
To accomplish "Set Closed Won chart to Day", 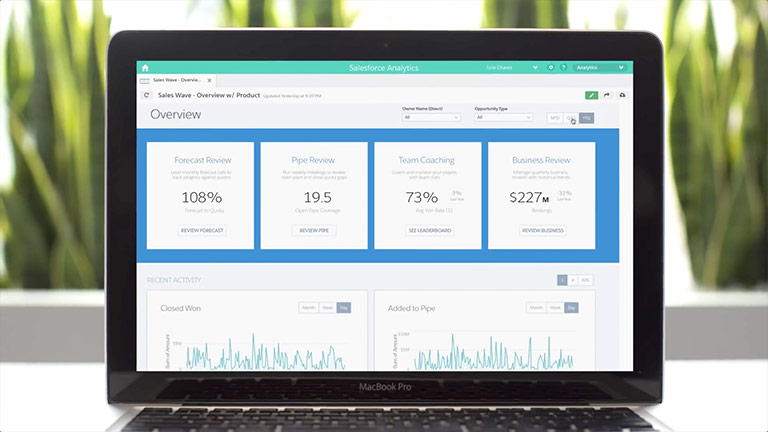I will click(344, 308).
